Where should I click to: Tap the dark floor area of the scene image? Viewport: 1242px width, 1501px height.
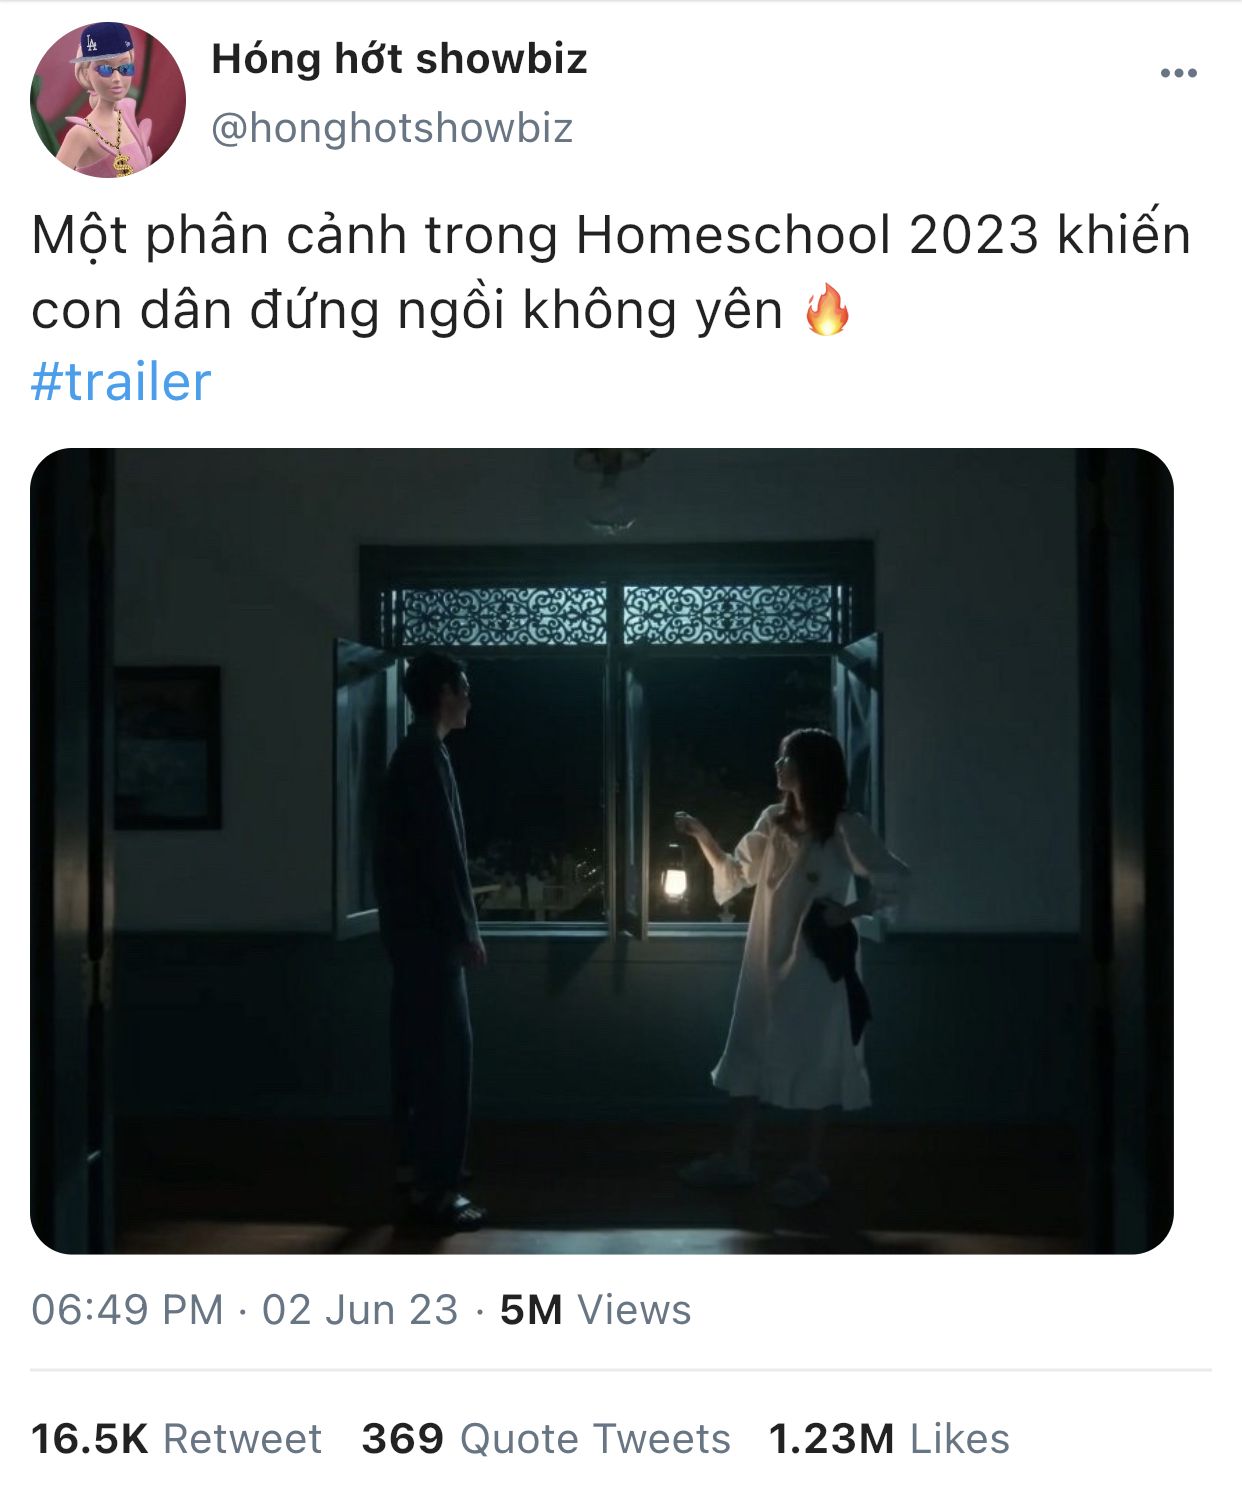pos(600,1225)
